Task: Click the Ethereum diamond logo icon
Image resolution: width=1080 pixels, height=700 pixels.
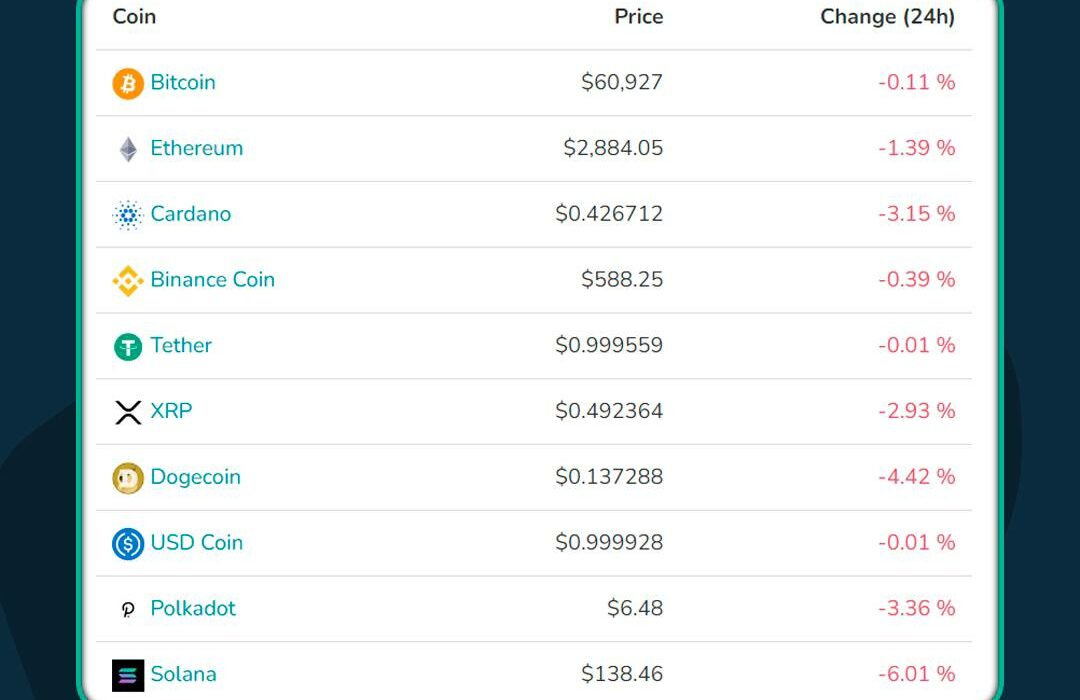Action: click(128, 150)
